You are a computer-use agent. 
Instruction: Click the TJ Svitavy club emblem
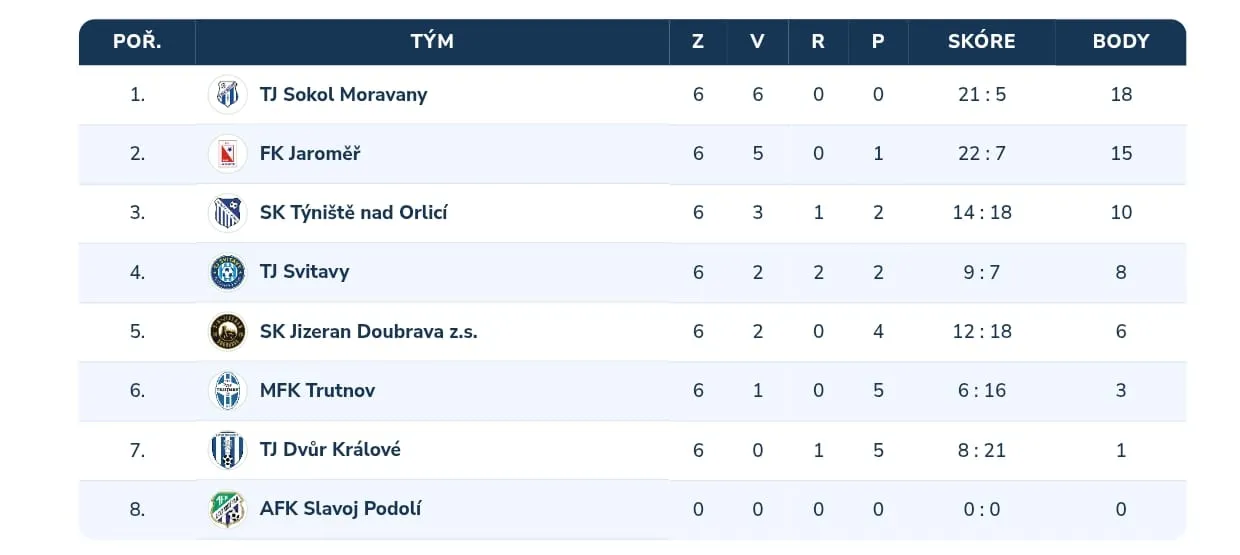click(227, 272)
